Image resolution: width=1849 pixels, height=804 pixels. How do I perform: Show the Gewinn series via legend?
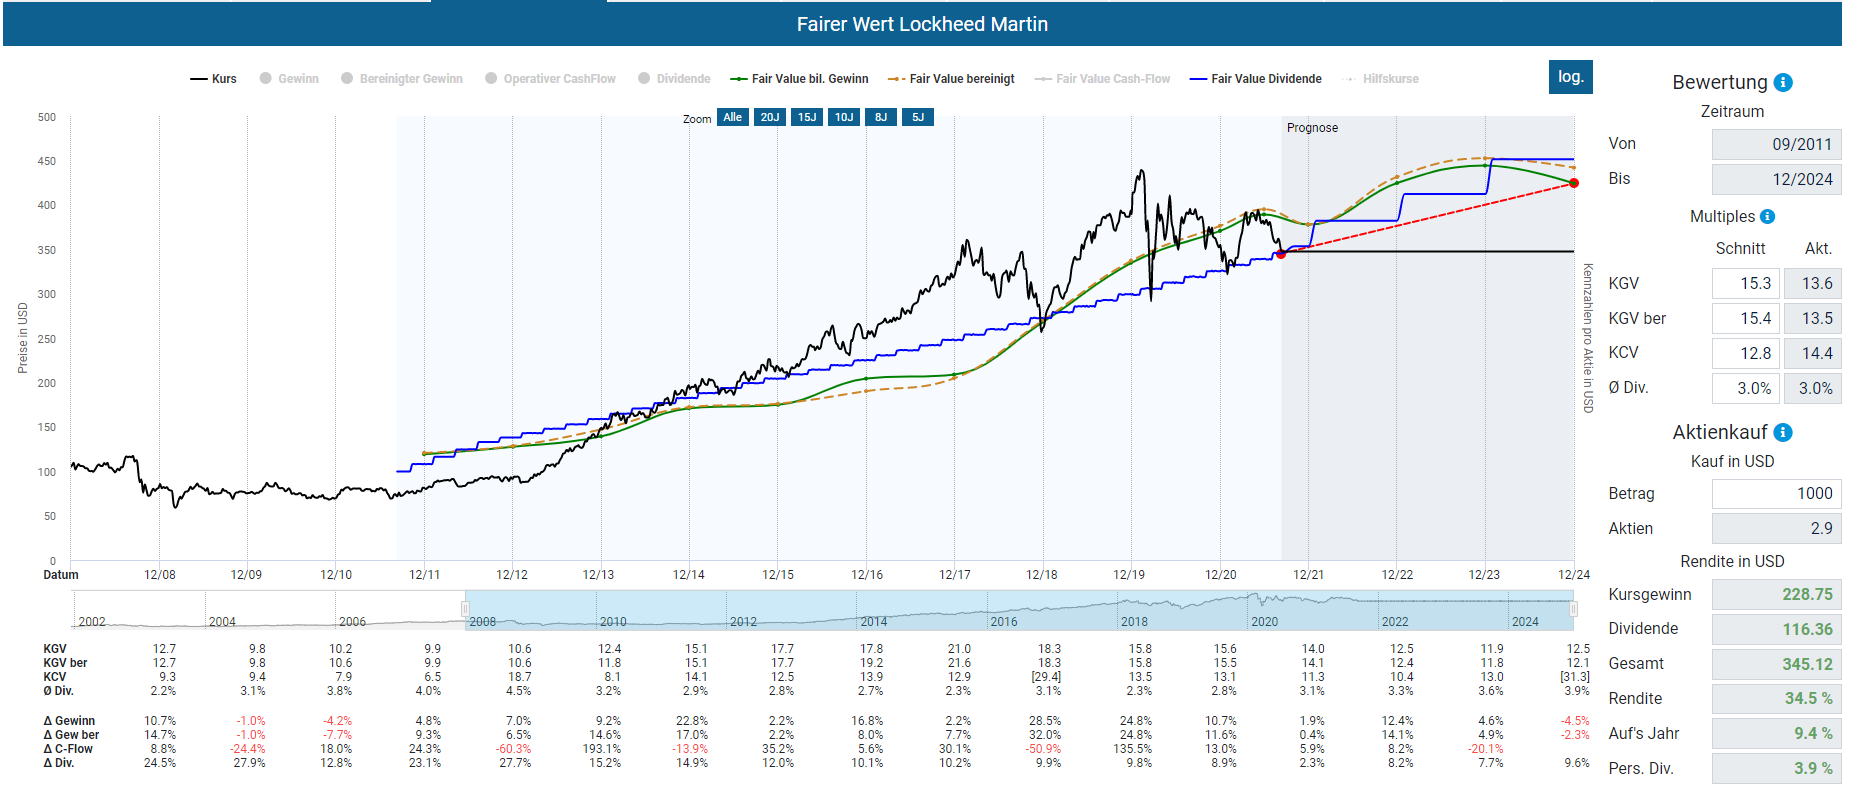point(289,79)
